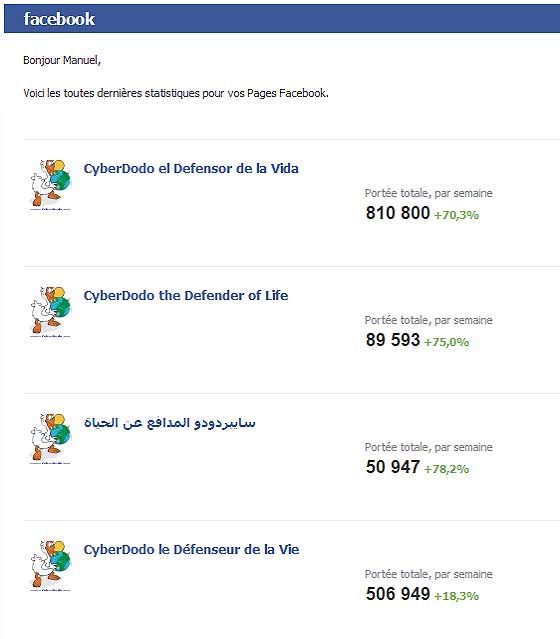The image size is (560, 639).
Task: Open CyberDodo le Défenseur de la Vie page
Action: tap(191, 549)
